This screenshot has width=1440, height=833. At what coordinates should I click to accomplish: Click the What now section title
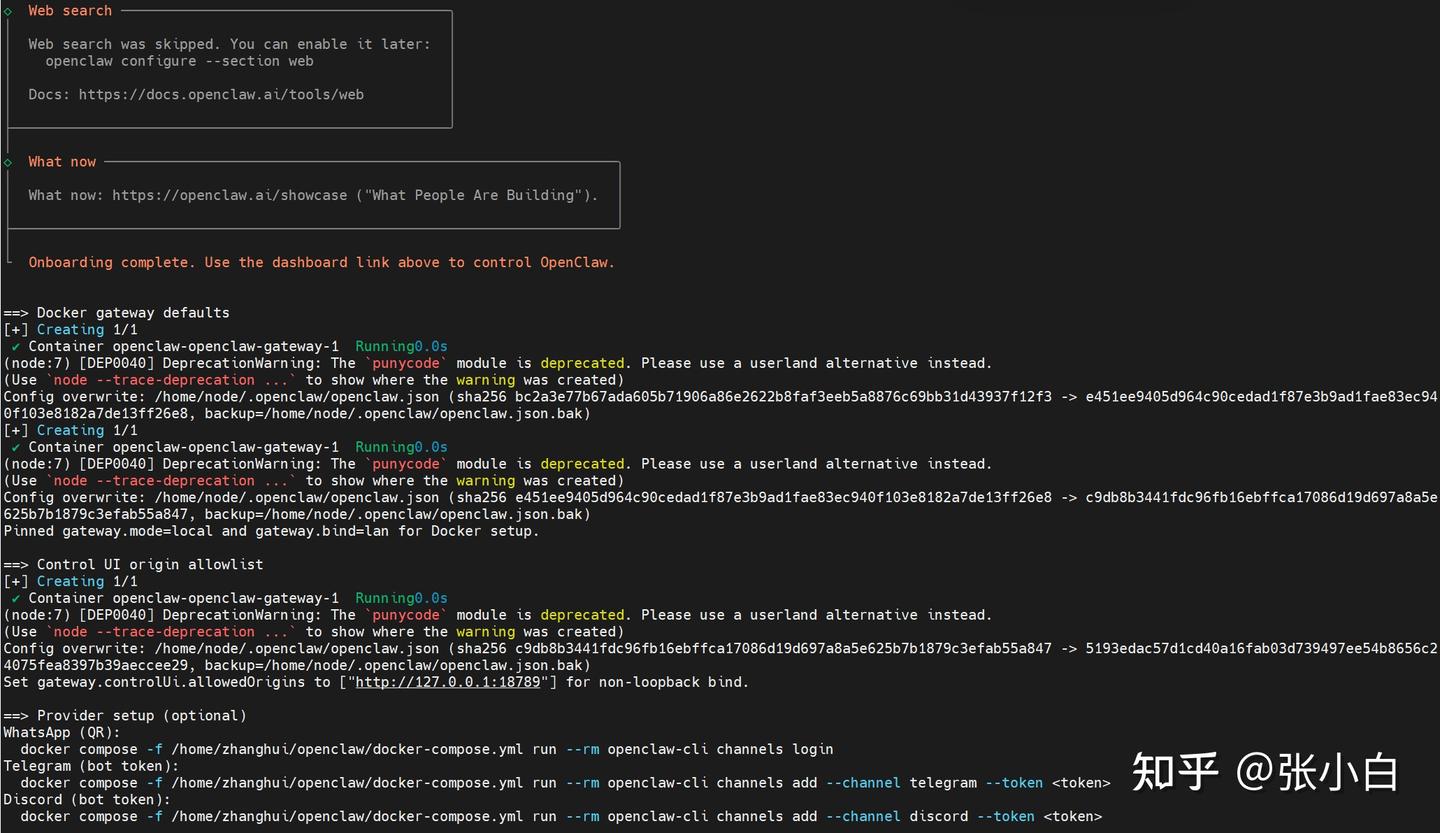(62, 162)
